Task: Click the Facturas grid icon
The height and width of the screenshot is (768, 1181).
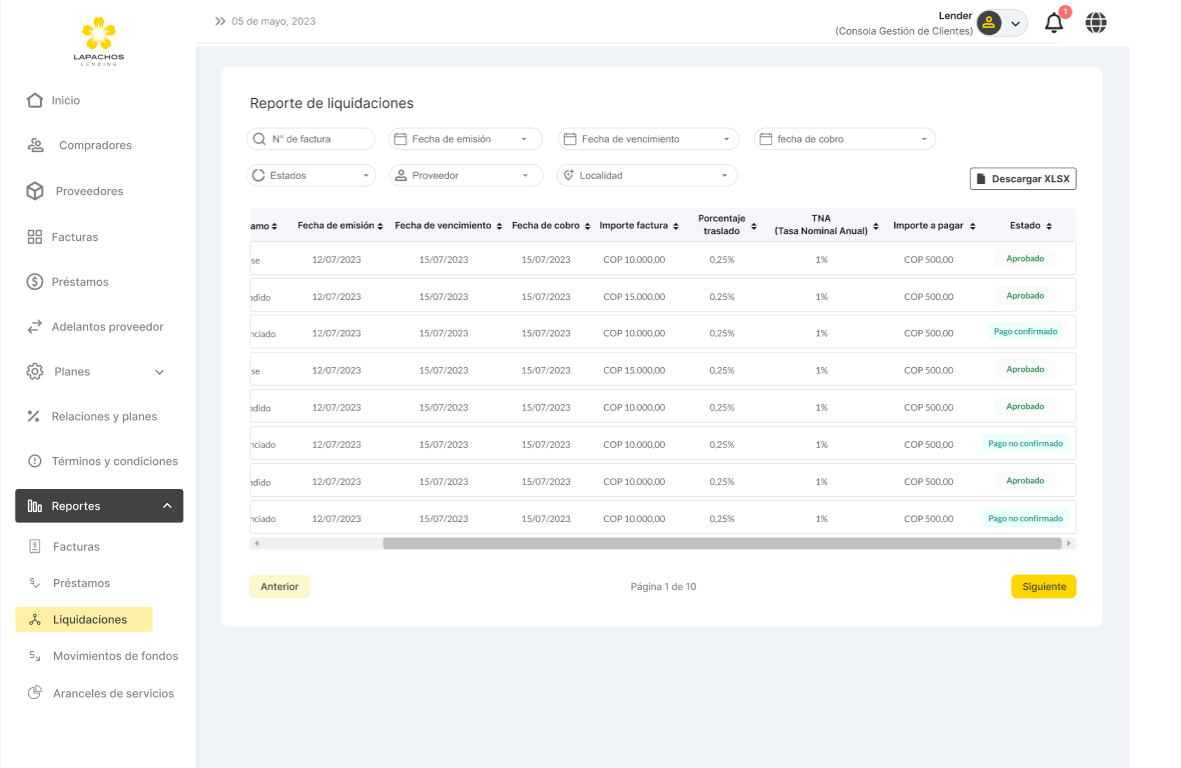Action: [35, 237]
